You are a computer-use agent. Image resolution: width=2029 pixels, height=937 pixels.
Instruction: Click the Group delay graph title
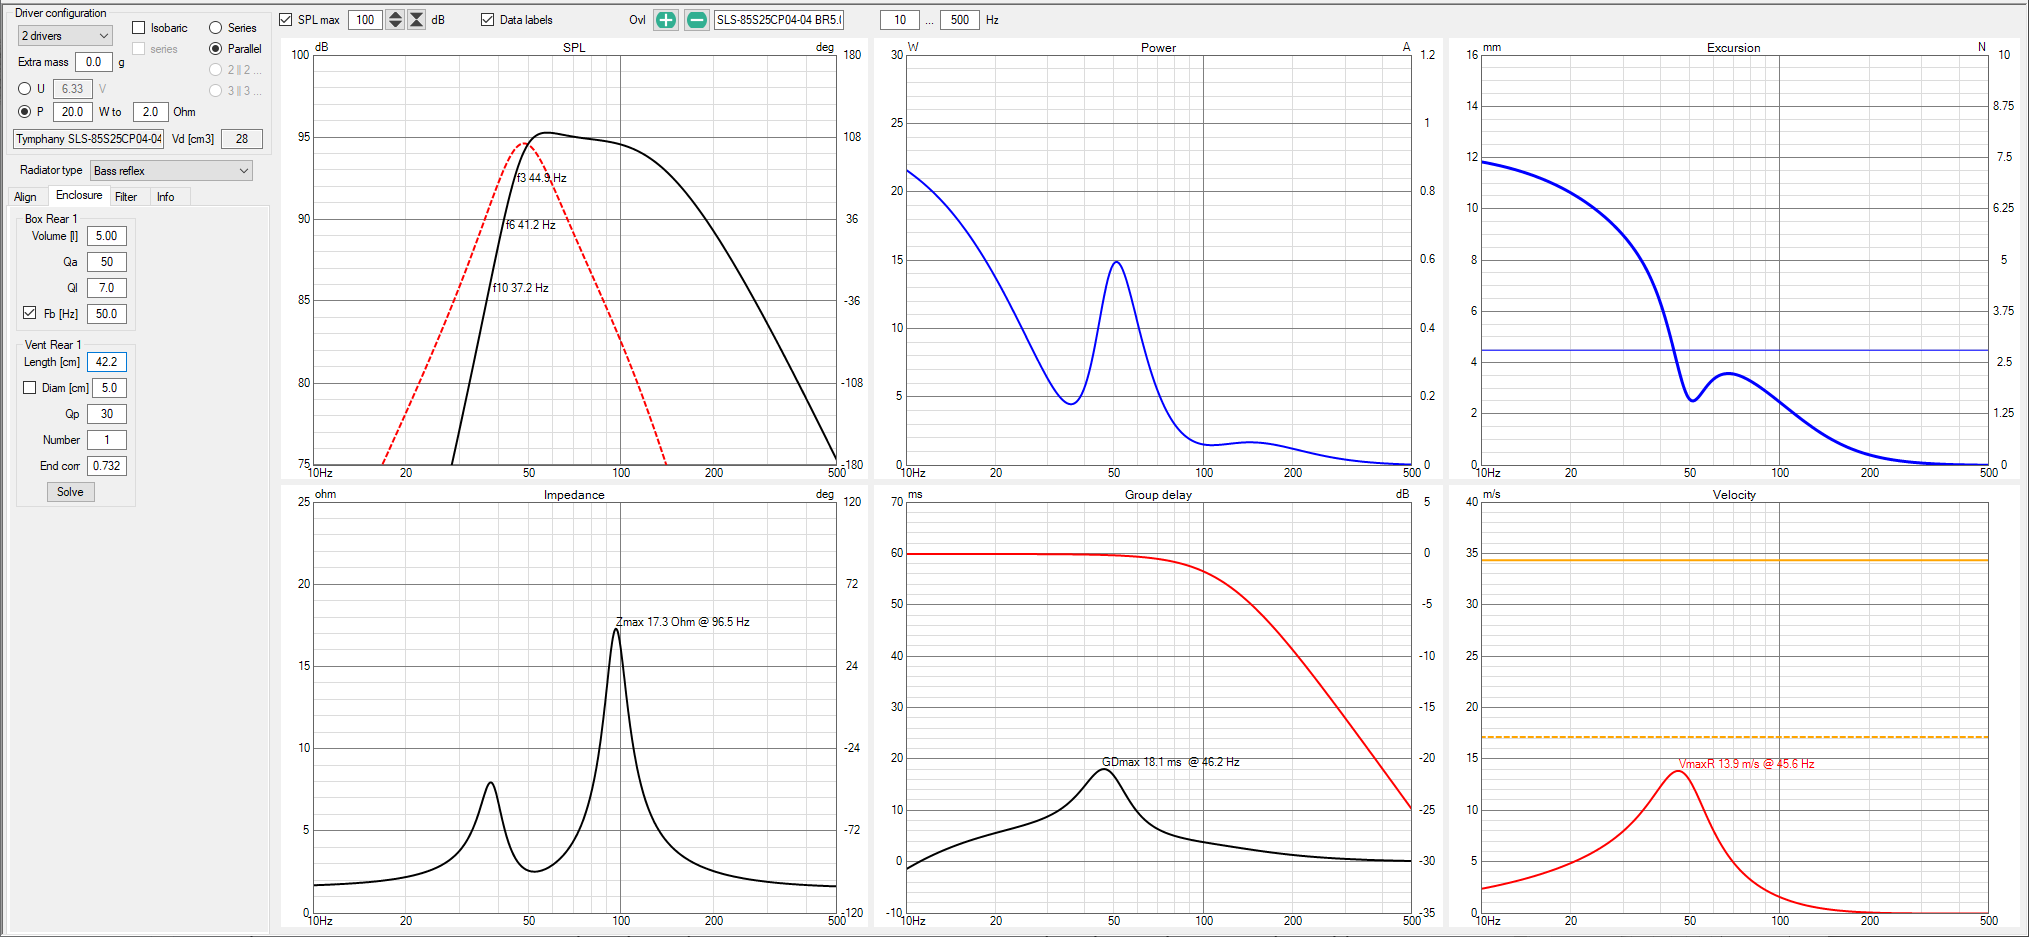click(1158, 495)
